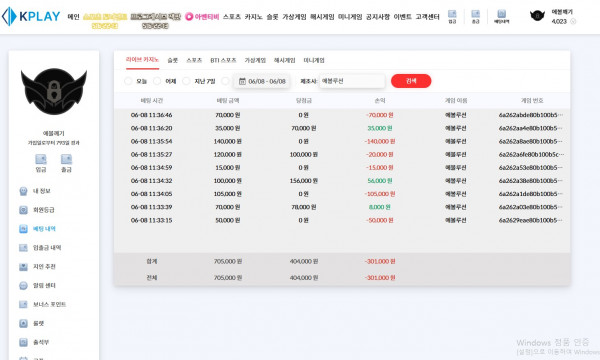600x360 pixels.
Task: Click the large profile avatar in the sidebar
Action: click(54, 91)
